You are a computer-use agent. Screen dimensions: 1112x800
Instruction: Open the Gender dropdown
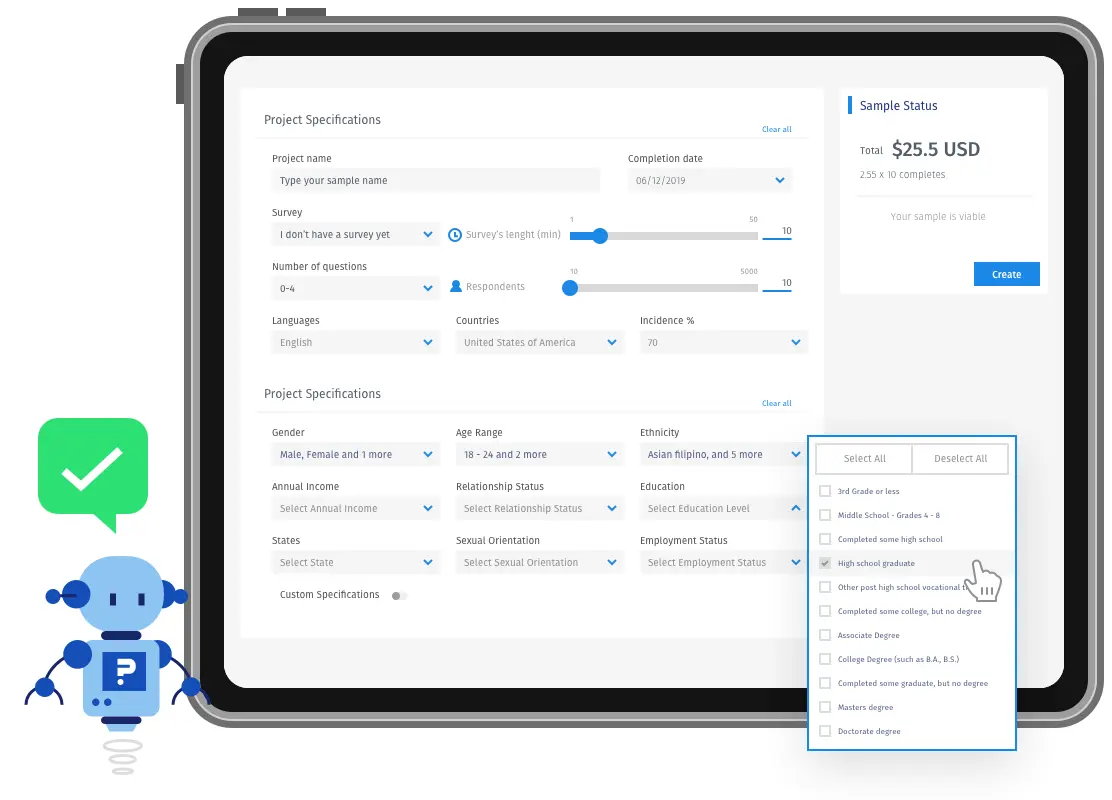[x=355, y=455]
